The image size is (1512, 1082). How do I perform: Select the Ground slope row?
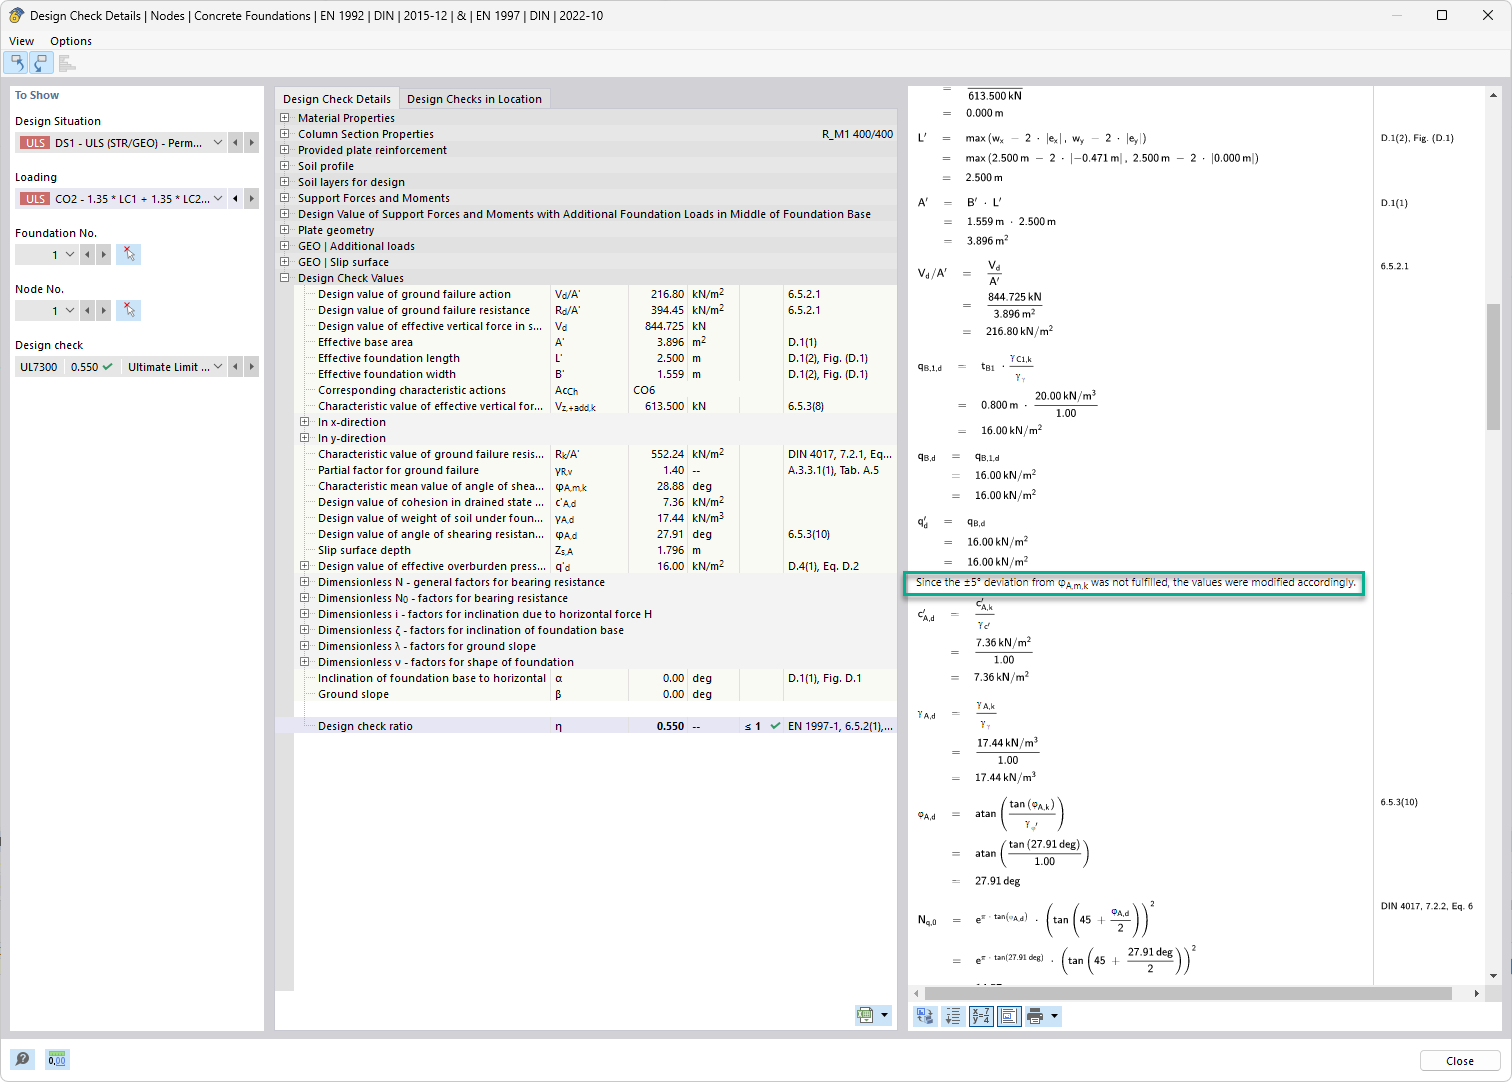point(596,694)
